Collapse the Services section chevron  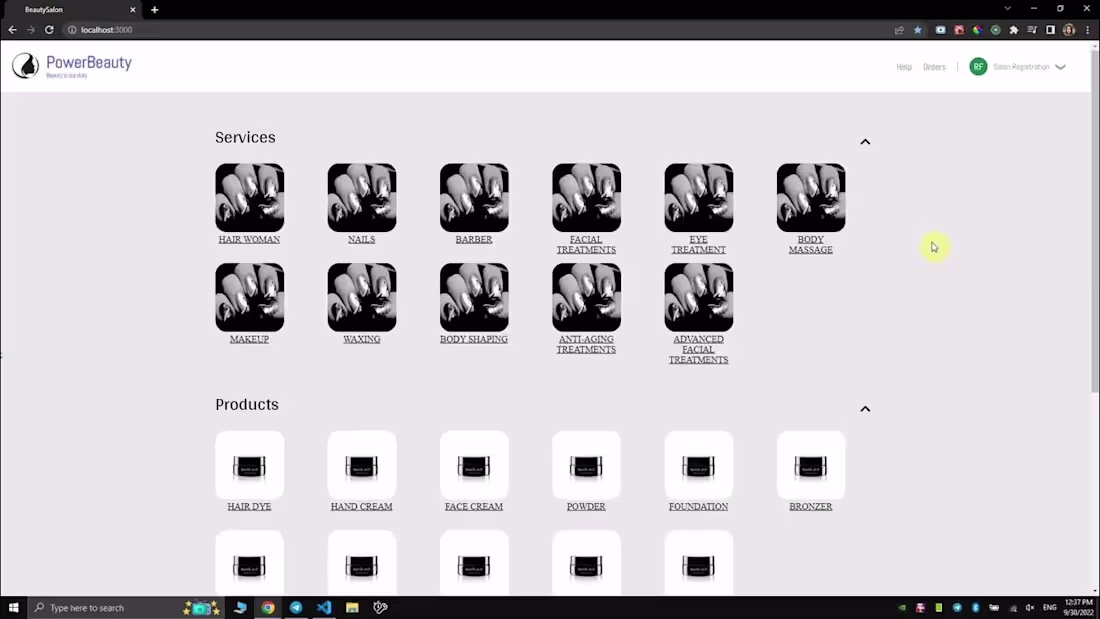[x=865, y=141]
